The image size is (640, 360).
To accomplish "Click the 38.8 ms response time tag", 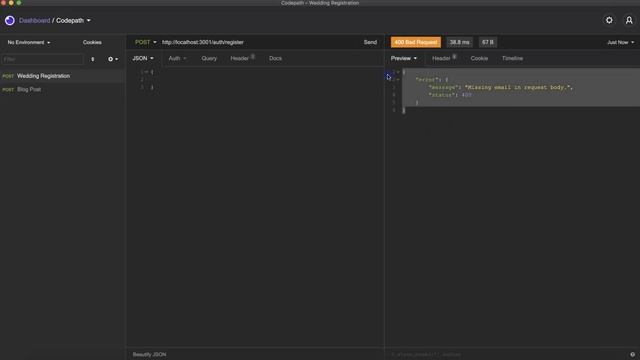I will point(459,42).
